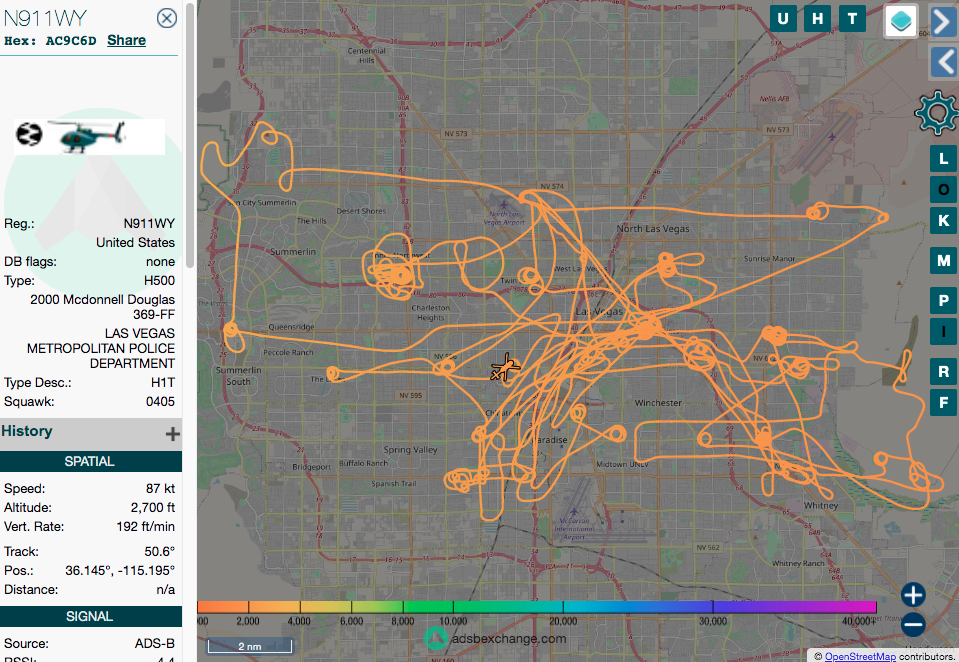Toggle the I map option button

point(944,332)
